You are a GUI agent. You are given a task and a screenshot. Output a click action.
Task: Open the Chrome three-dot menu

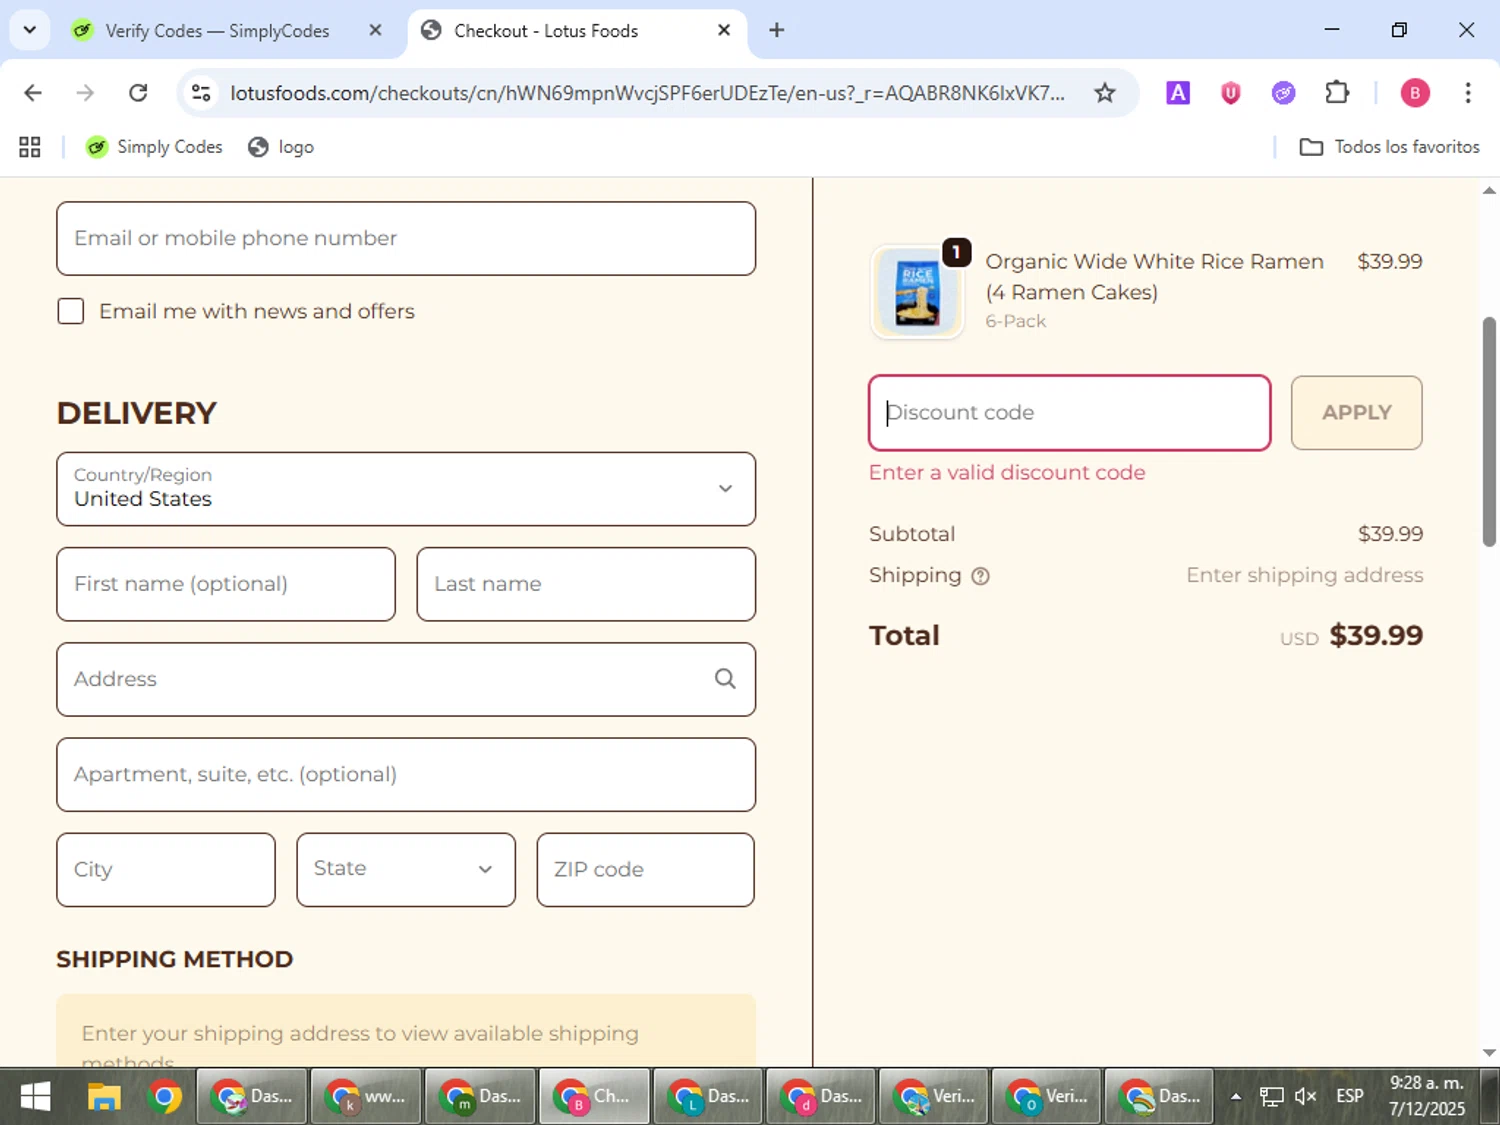click(1468, 93)
